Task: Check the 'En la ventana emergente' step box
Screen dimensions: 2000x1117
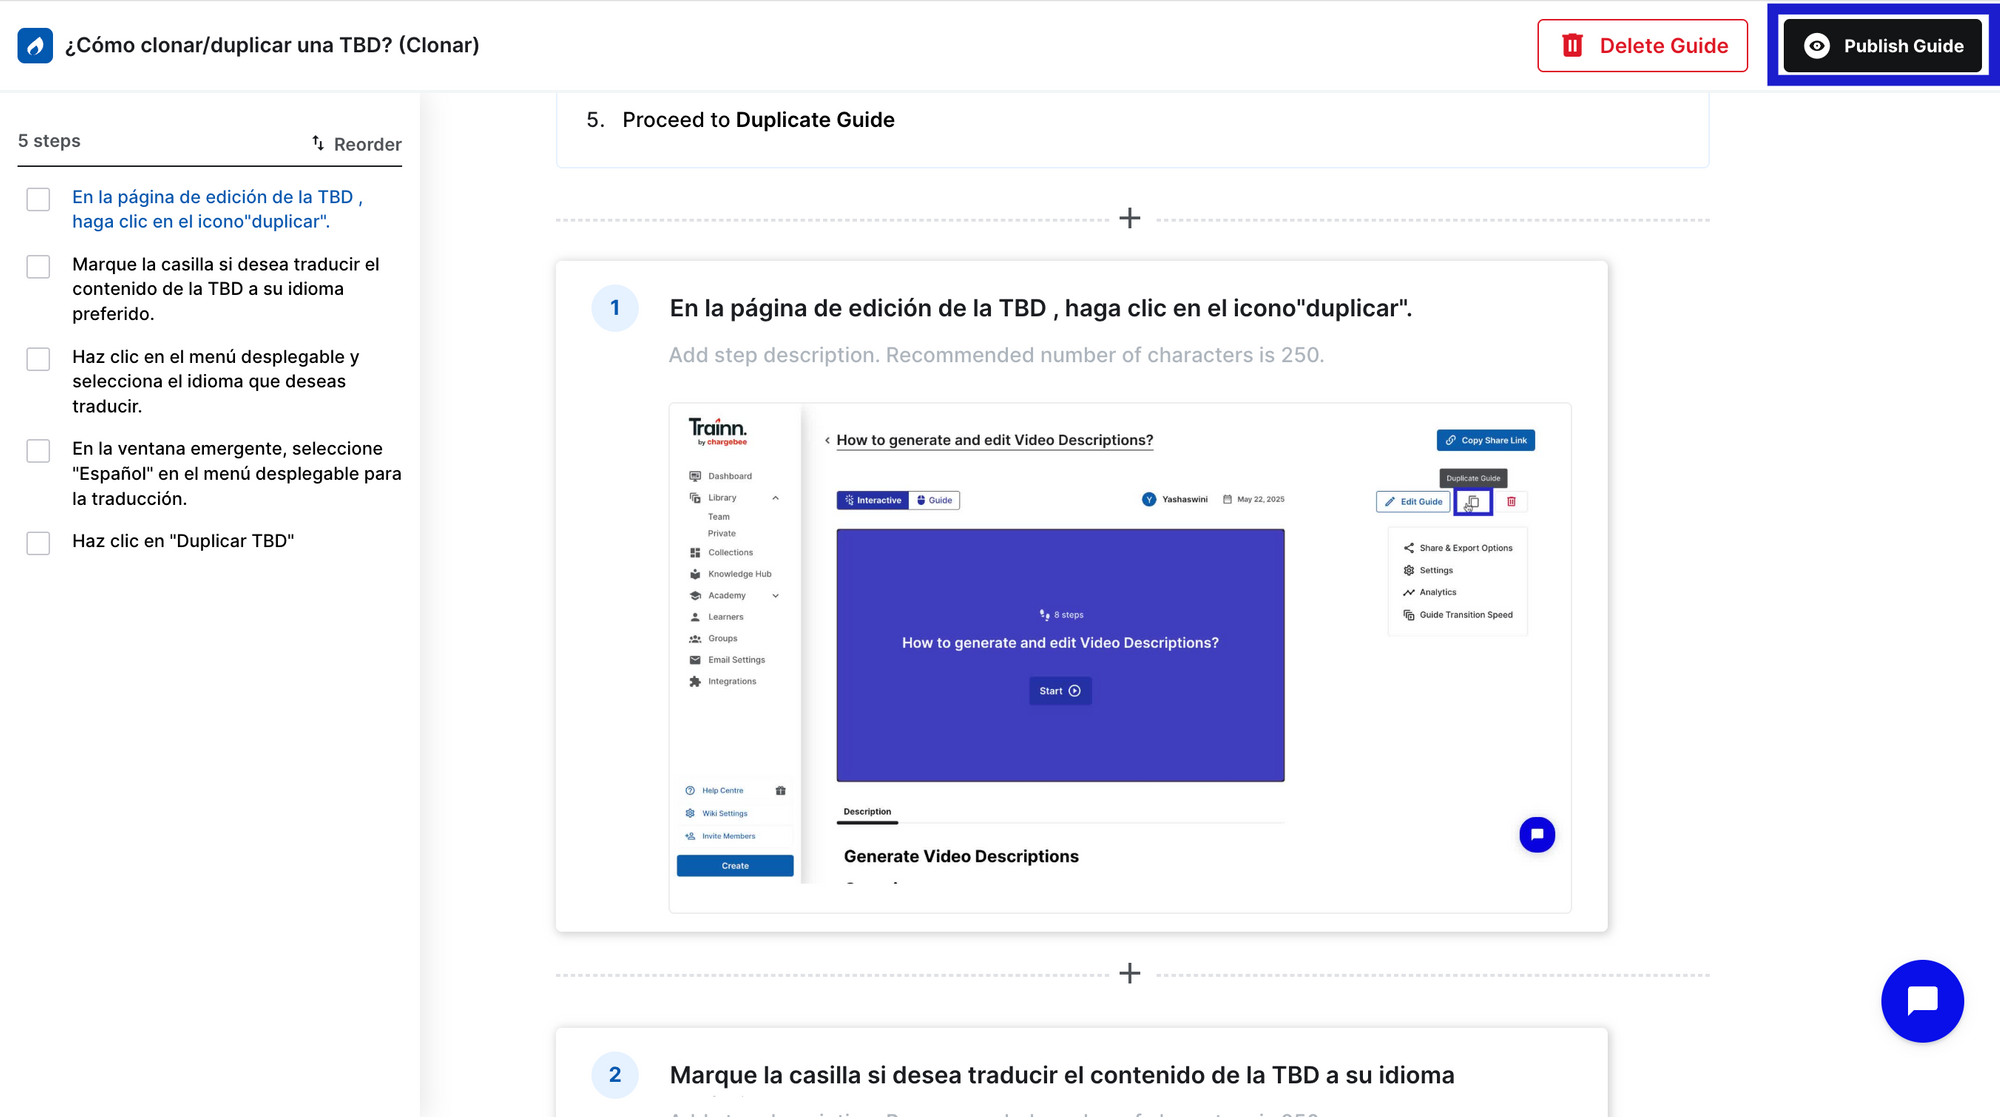Action: [x=38, y=451]
